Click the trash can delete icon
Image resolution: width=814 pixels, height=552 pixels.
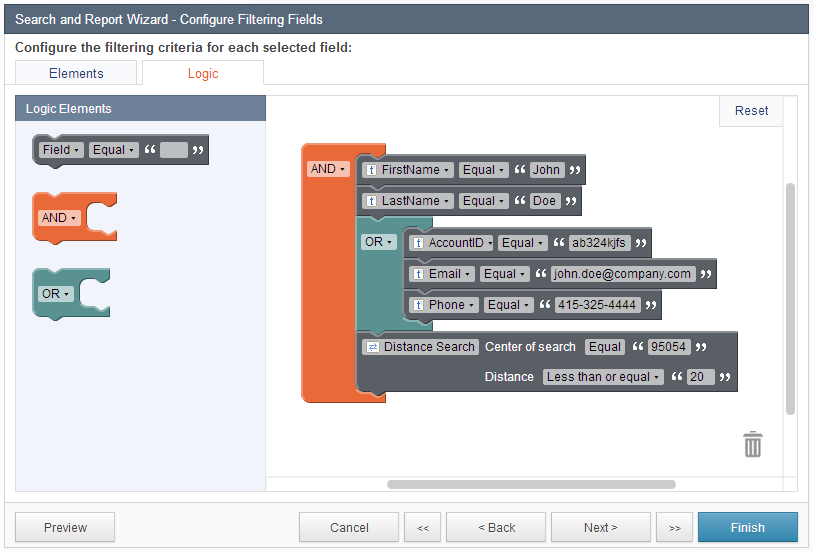[x=753, y=444]
